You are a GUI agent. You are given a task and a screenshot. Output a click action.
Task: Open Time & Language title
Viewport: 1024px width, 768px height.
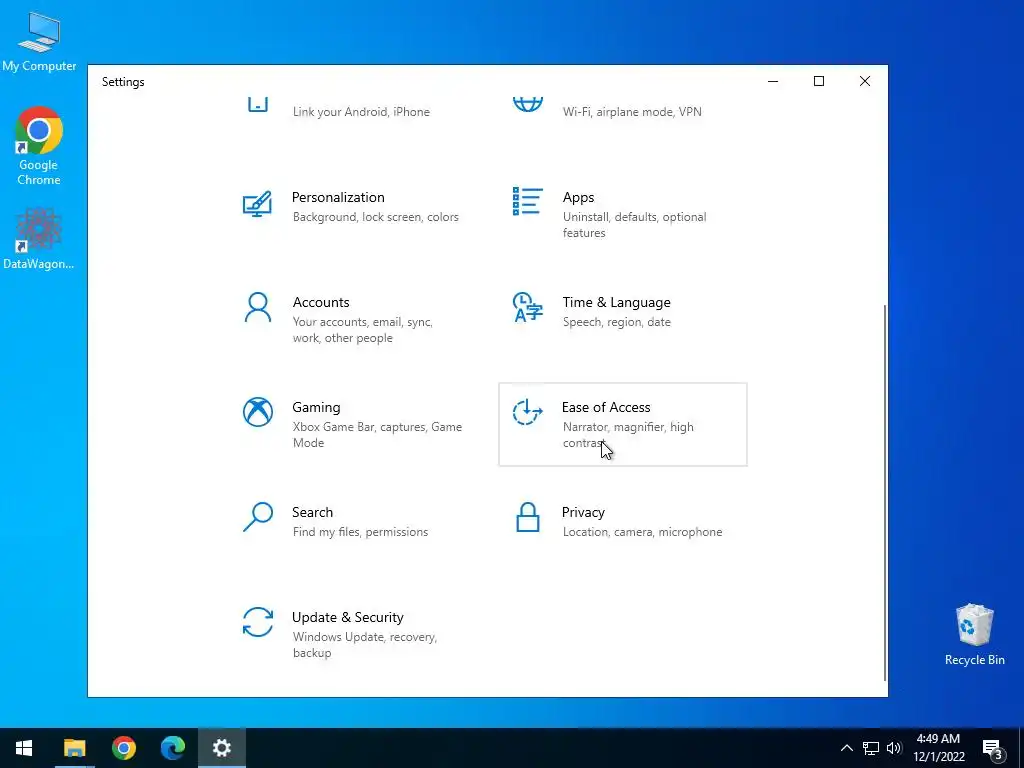[x=616, y=302]
